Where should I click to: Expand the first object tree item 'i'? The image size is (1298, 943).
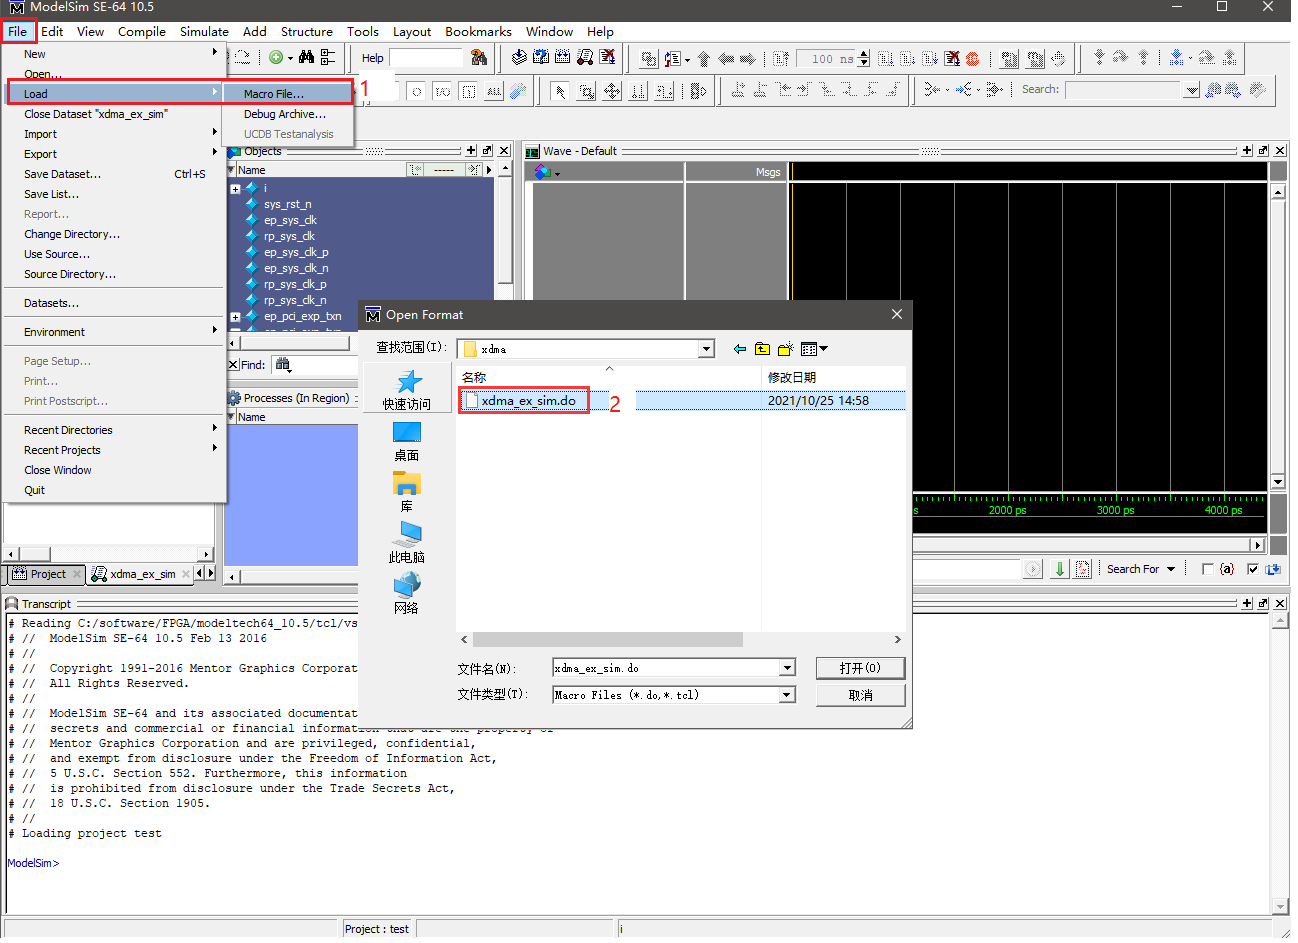point(236,189)
